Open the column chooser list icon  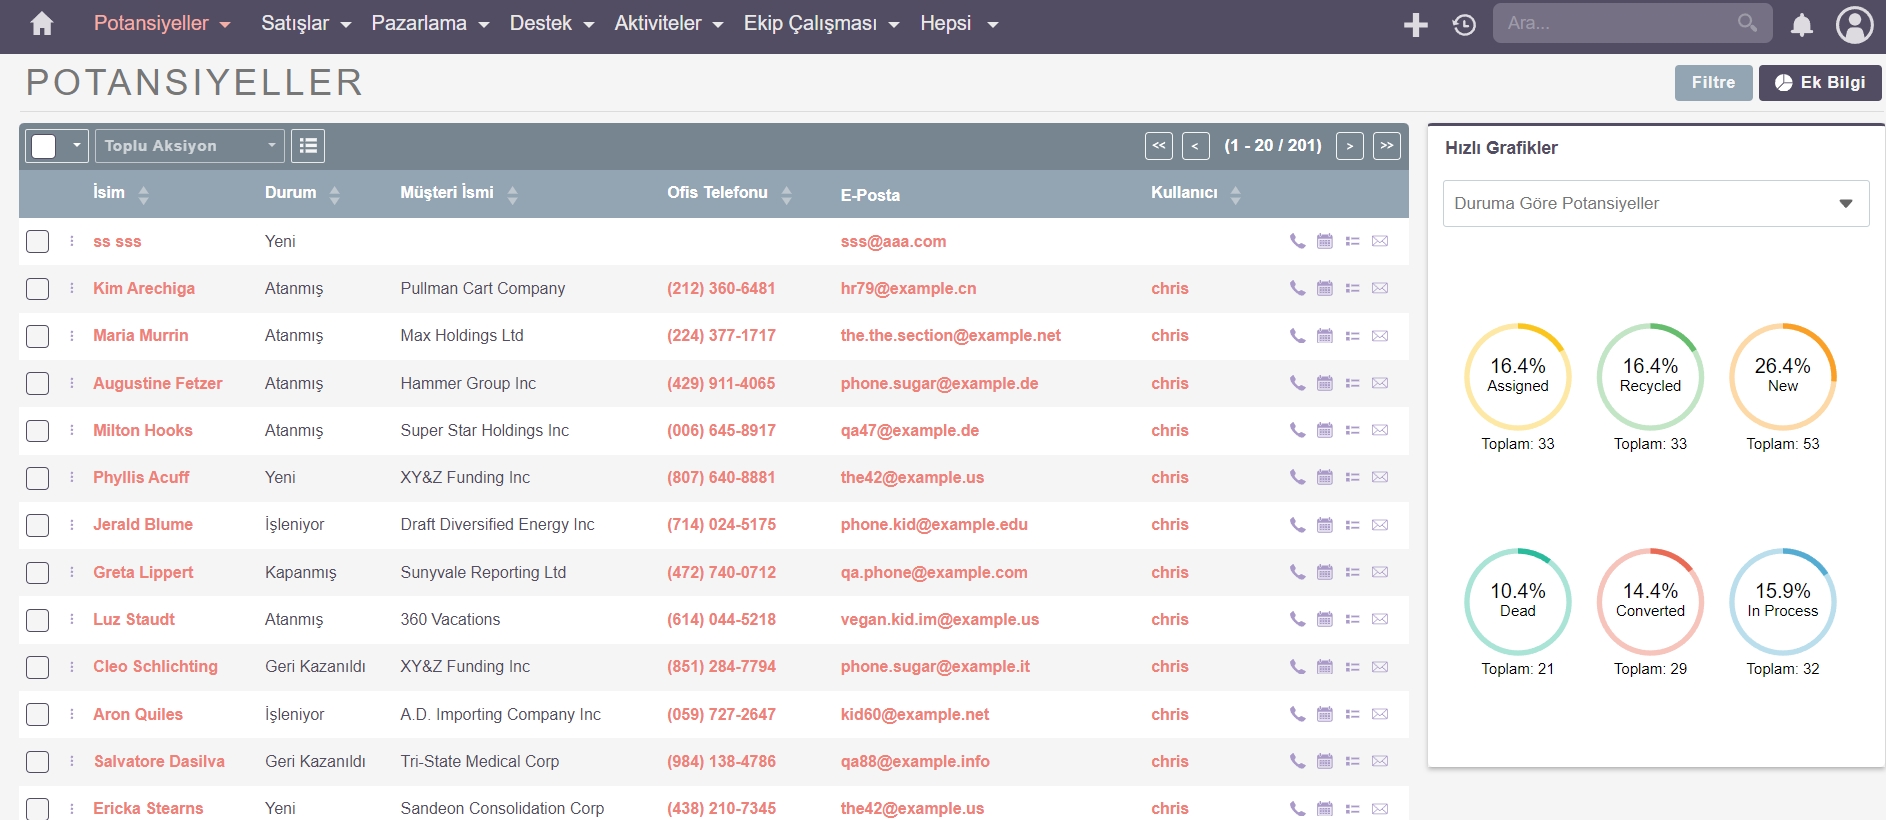point(308,146)
